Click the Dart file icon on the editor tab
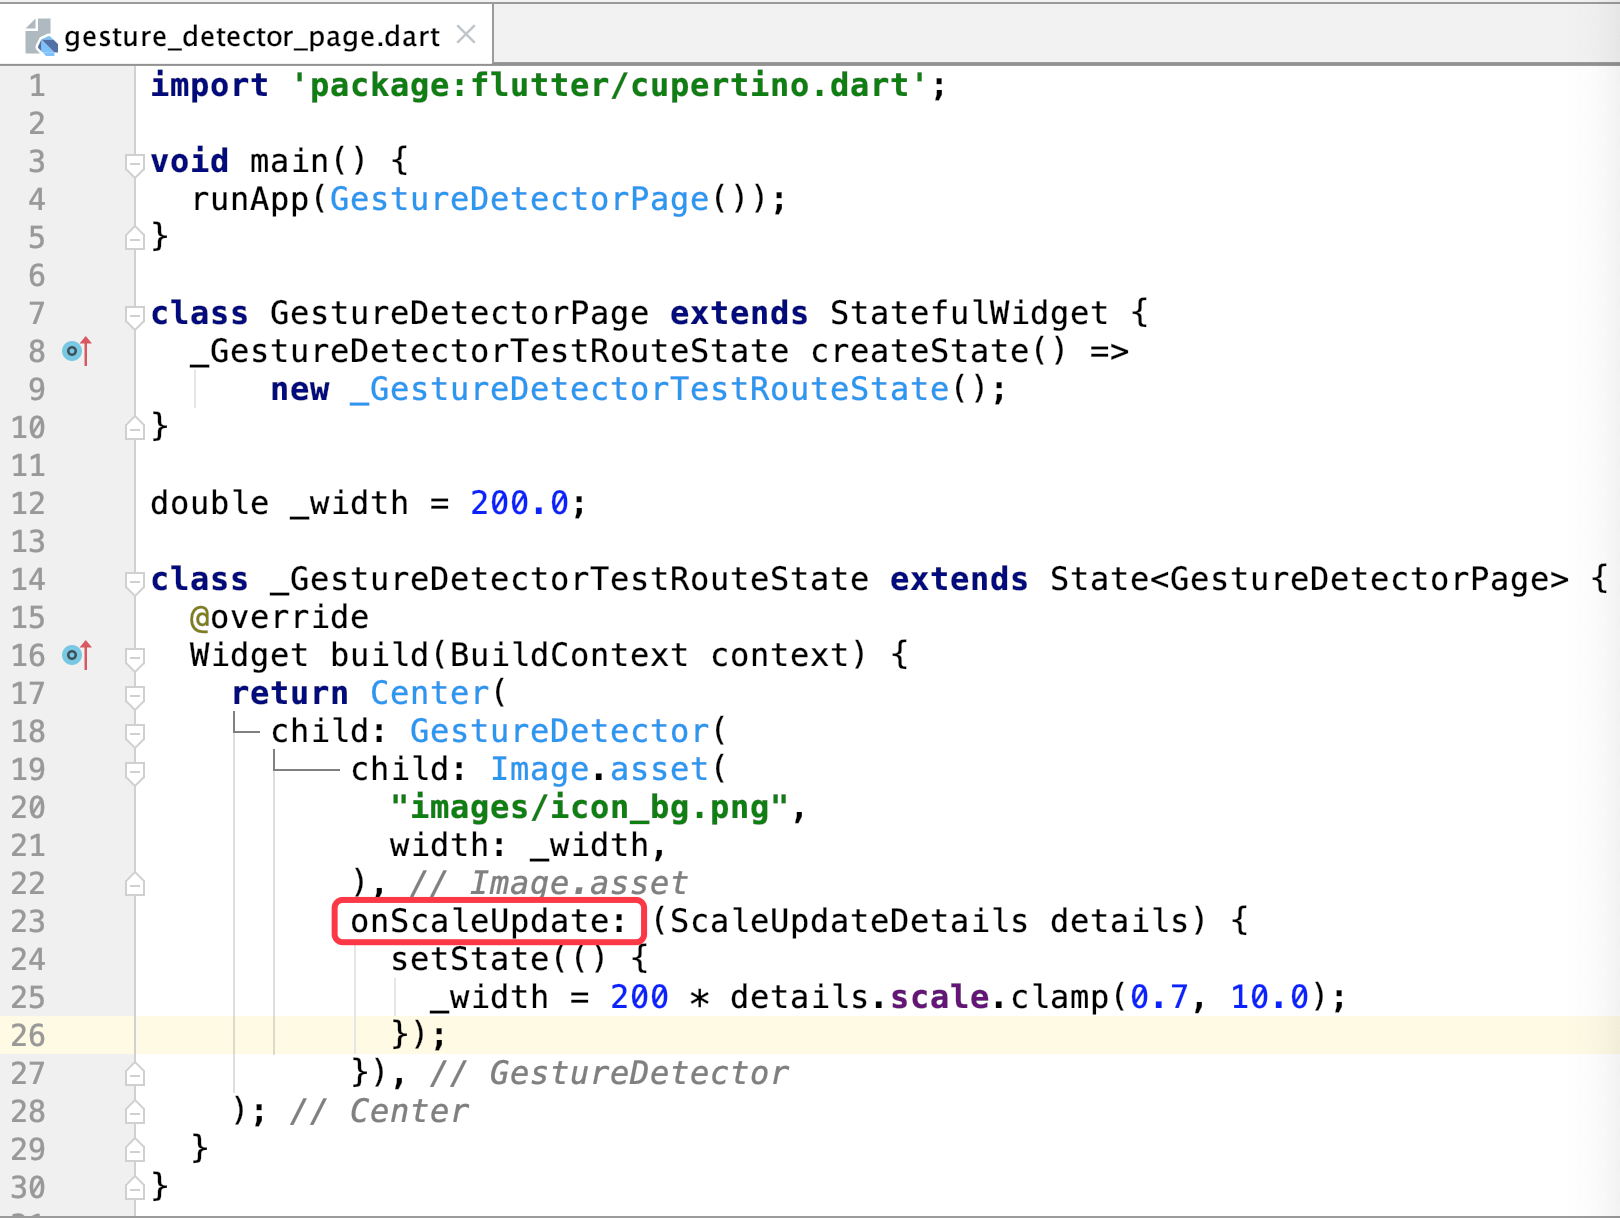Viewport: 1620px width, 1218px height. click(x=40, y=34)
